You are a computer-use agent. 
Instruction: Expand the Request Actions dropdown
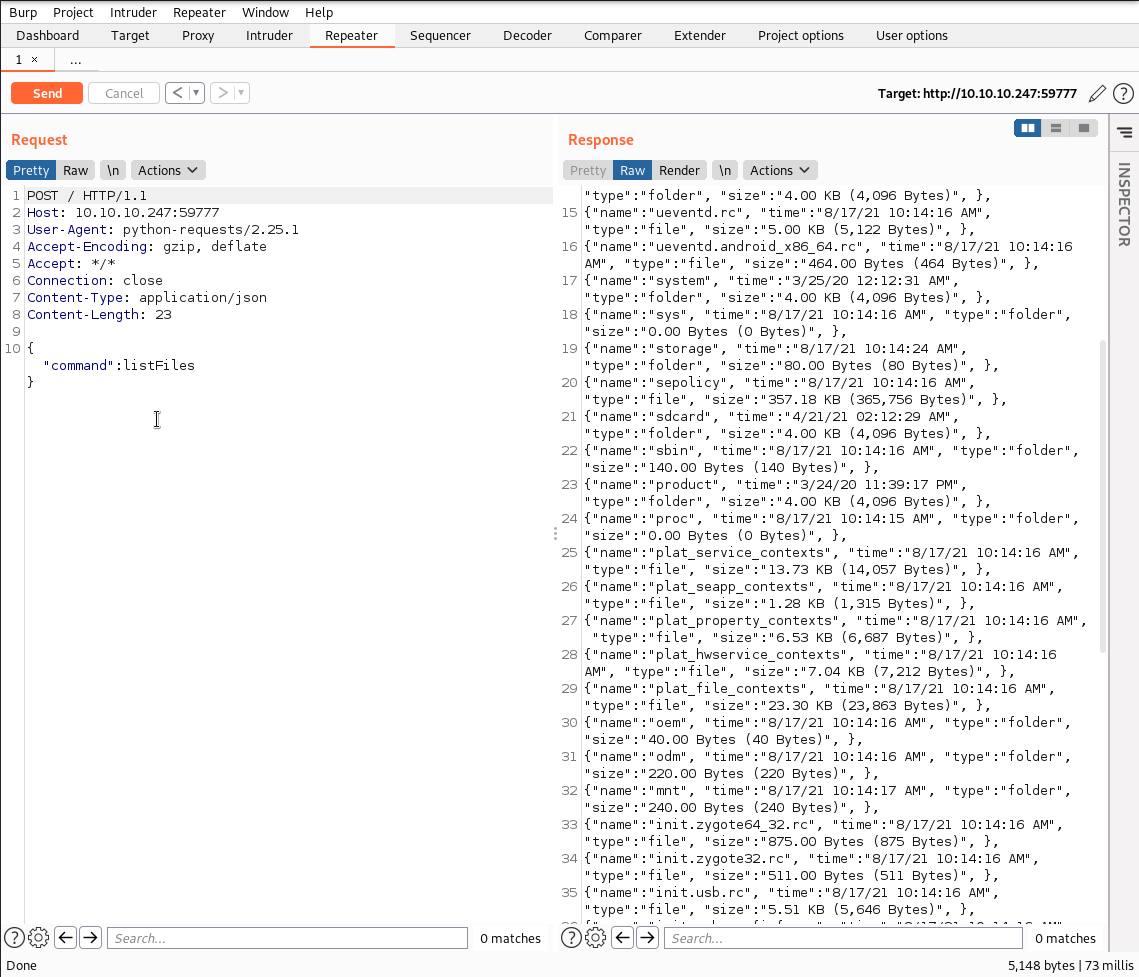coord(168,170)
